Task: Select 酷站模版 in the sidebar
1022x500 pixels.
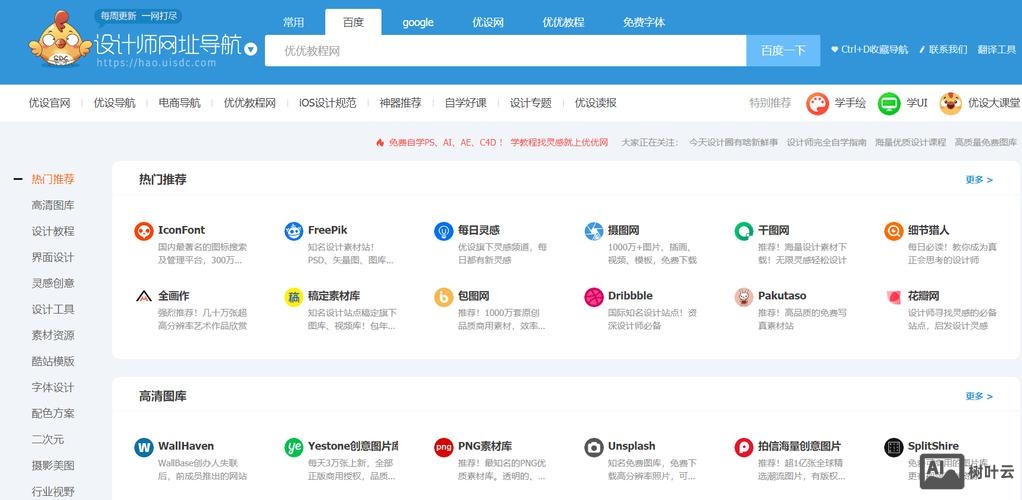Action: [53, 362]
